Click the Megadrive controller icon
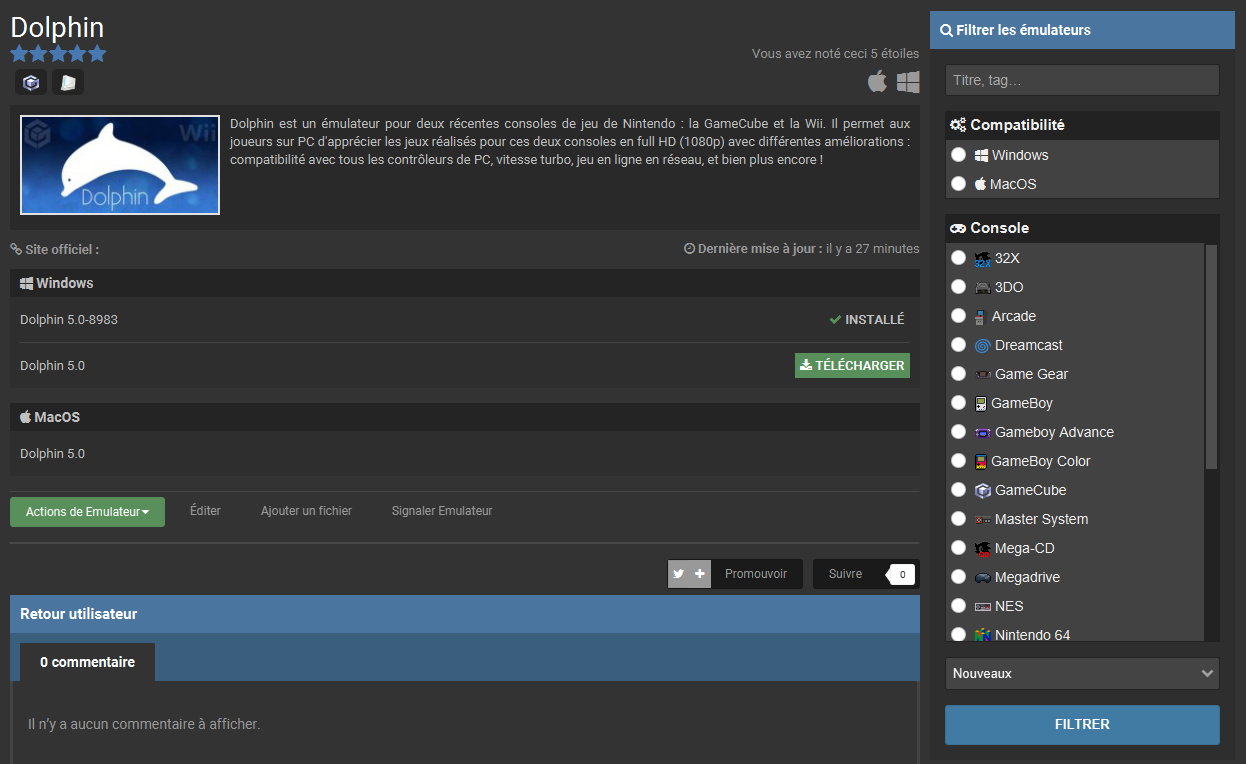The width and height of the screenshot is (1246, 764). [x=982, y=577]
